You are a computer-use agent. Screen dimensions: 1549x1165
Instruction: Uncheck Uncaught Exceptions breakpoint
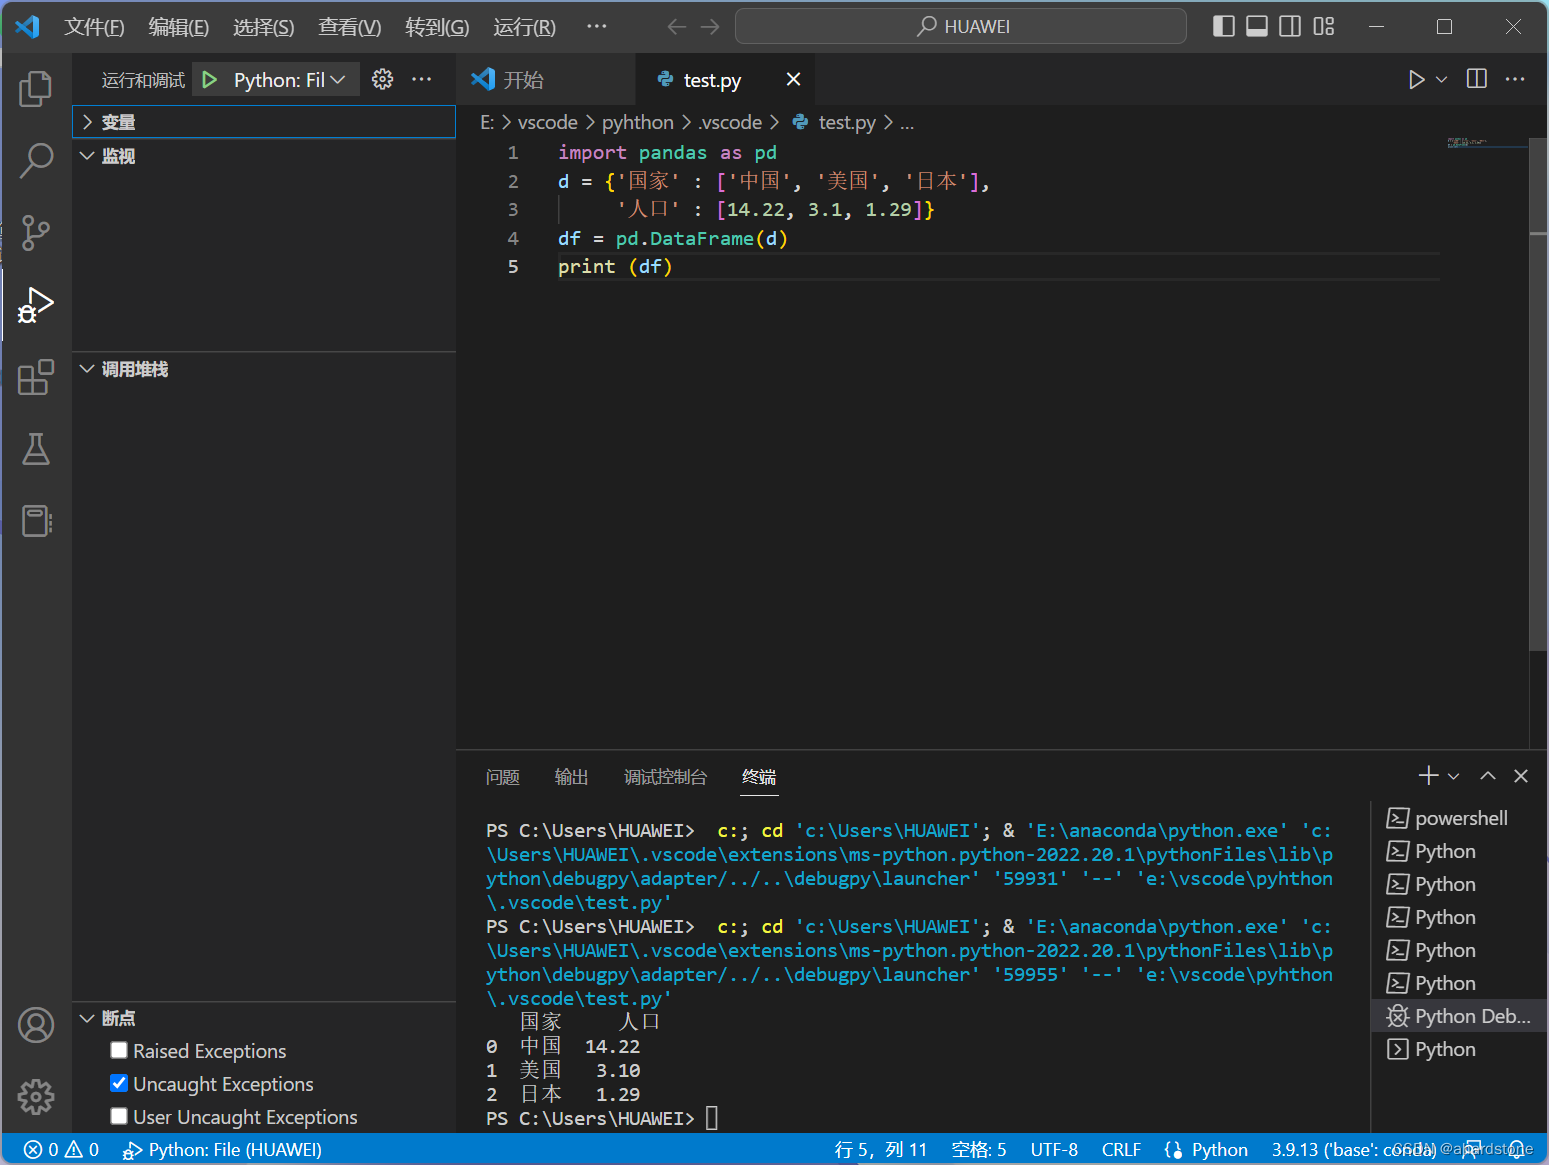119,1083
